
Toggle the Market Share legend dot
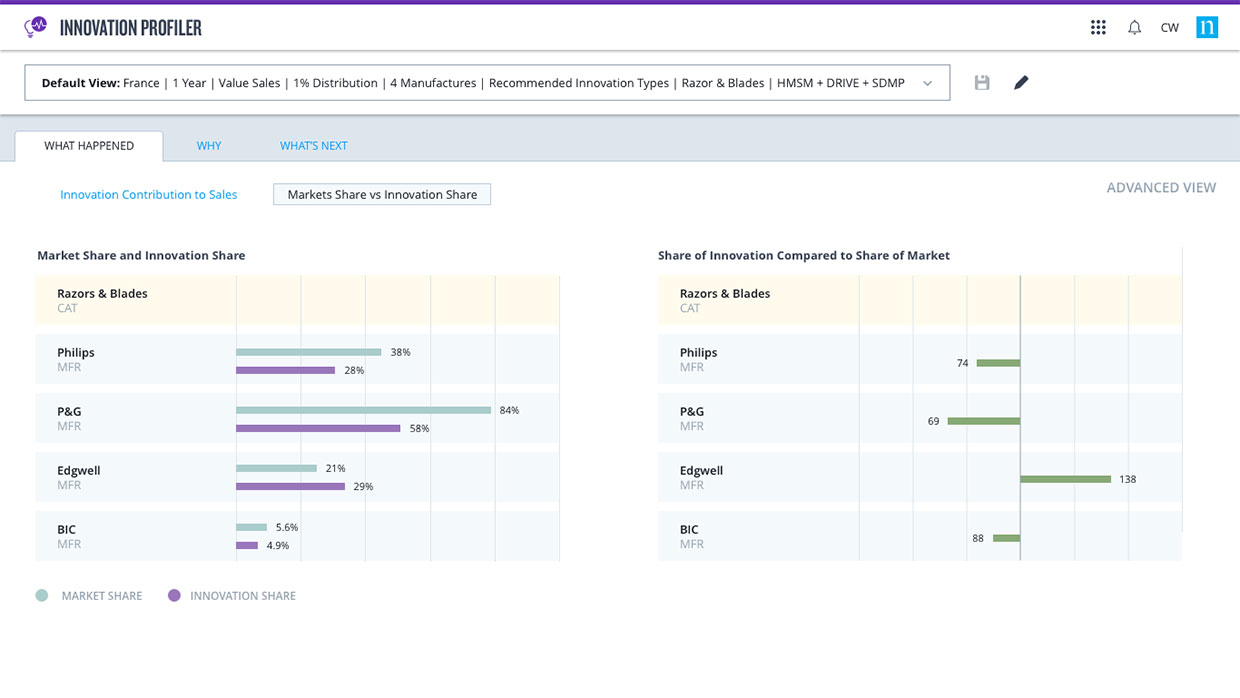[x=42, y=595]
